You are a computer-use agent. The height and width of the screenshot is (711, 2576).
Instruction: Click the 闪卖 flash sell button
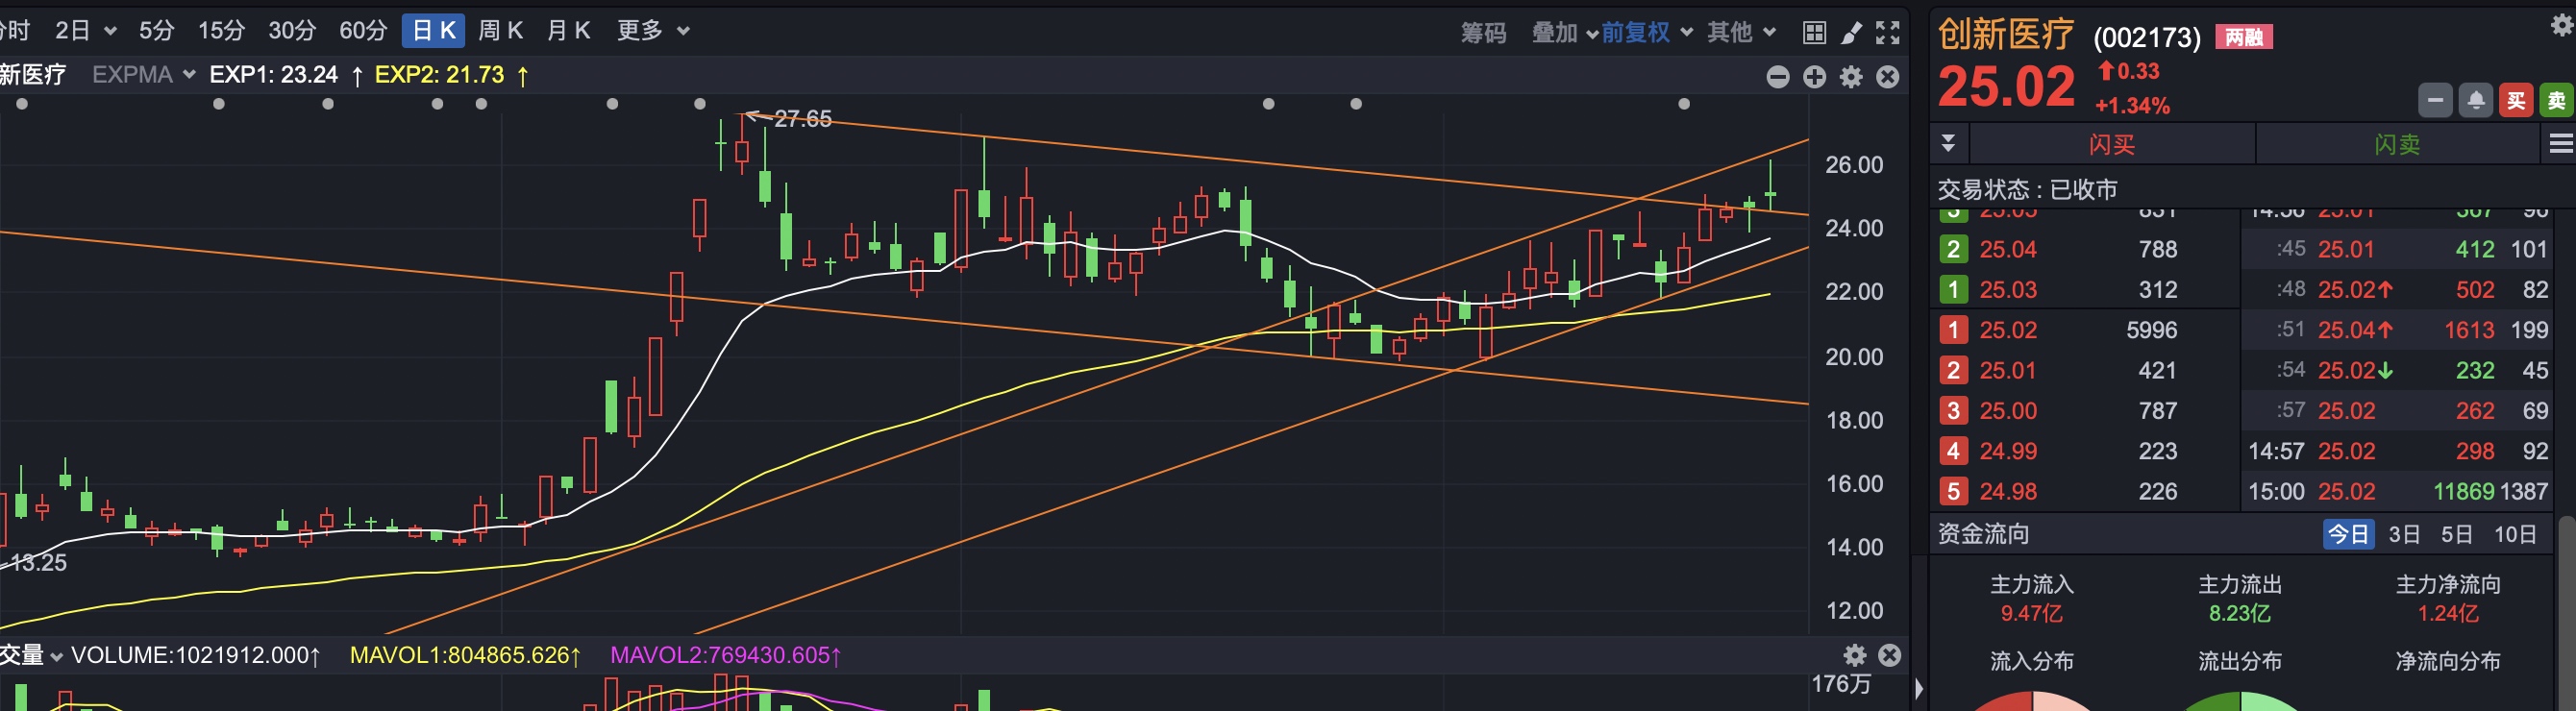click(2398, 144)
